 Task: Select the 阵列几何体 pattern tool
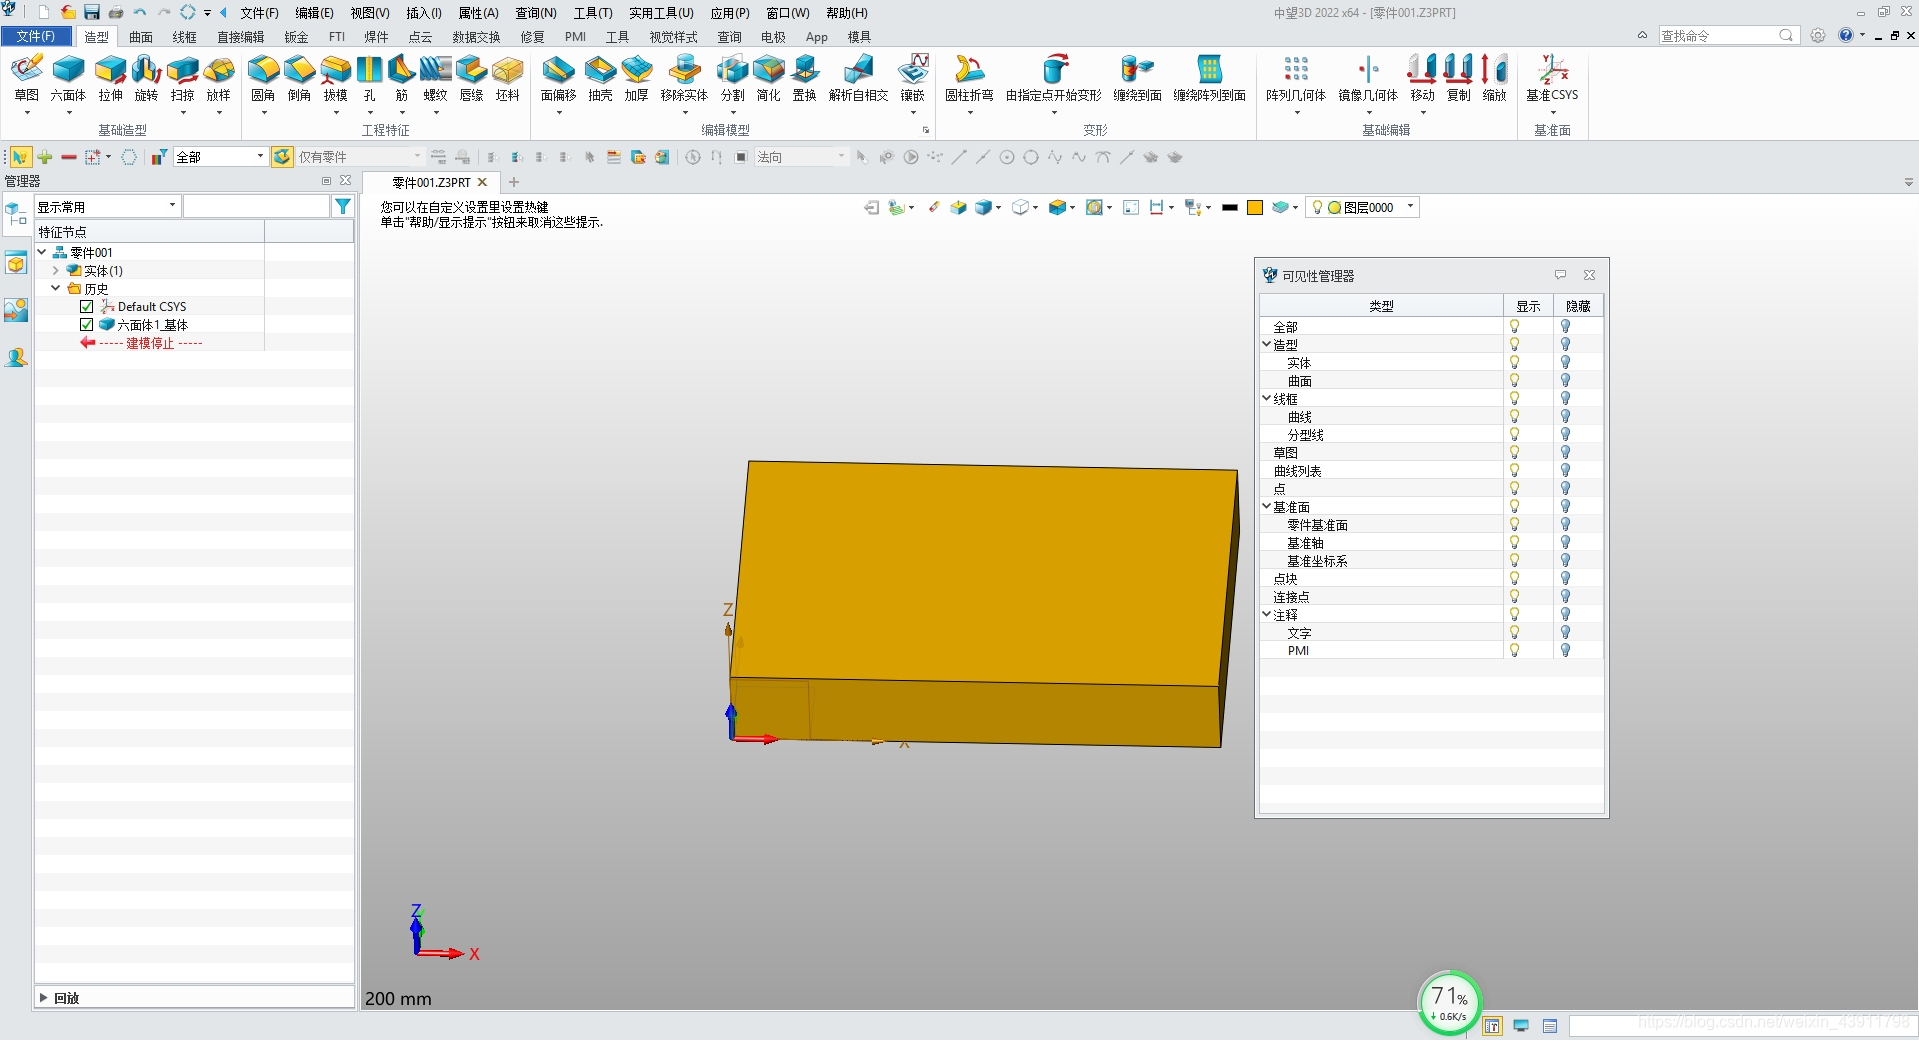tap(1296, 79)
